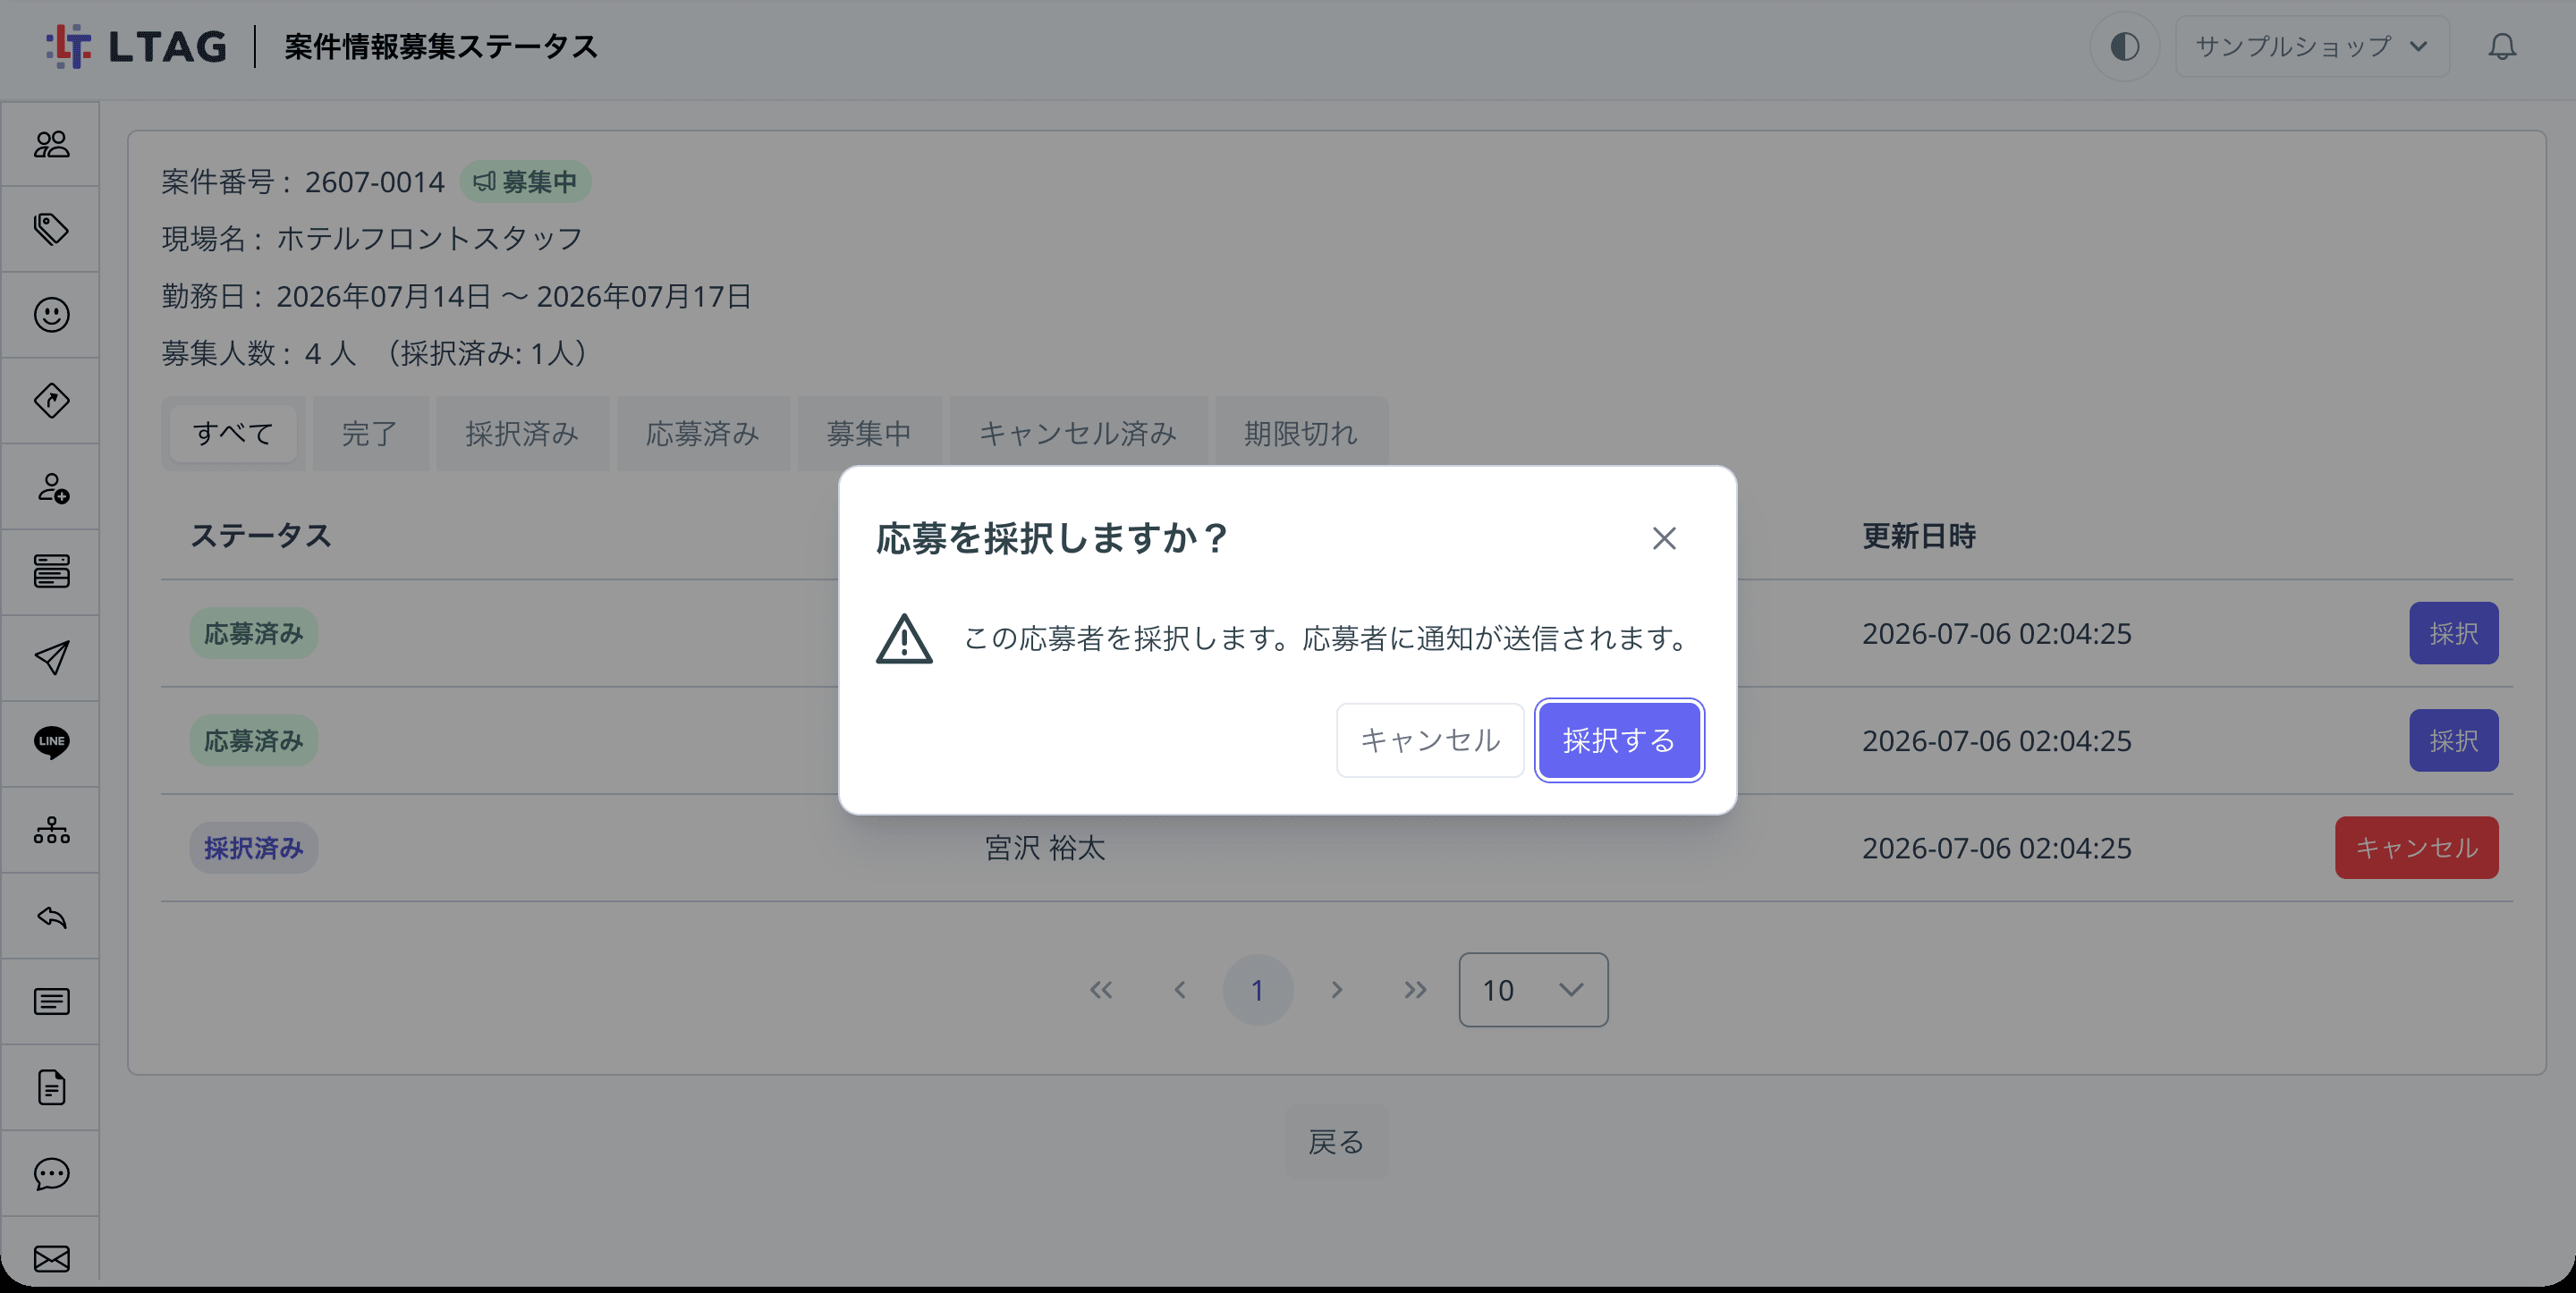Screen dimensions: 2576x1293
Task: Switch to the 募集中 tab
Action: [869, 433]
